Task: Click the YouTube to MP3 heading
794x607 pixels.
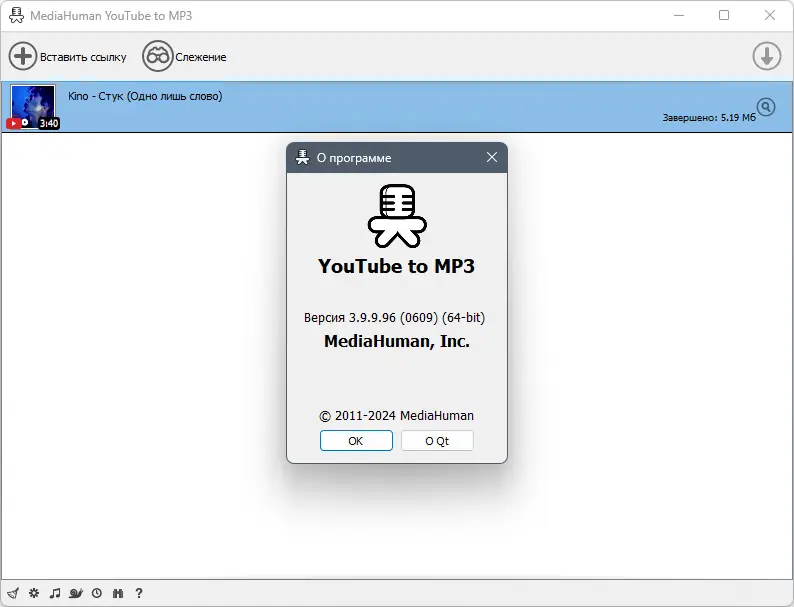Action: pyautogui.click(x=396, y=266)
